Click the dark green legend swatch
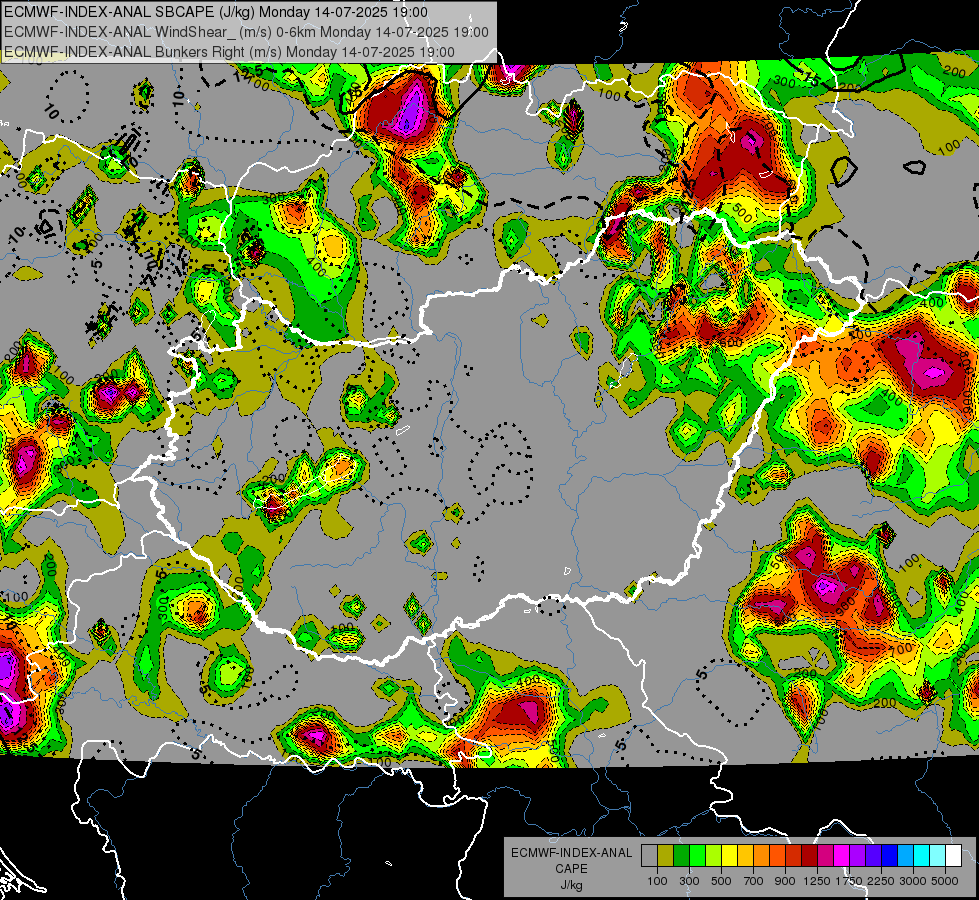The image size is (979, 900). pyautogui.click(x=681, y=856)
